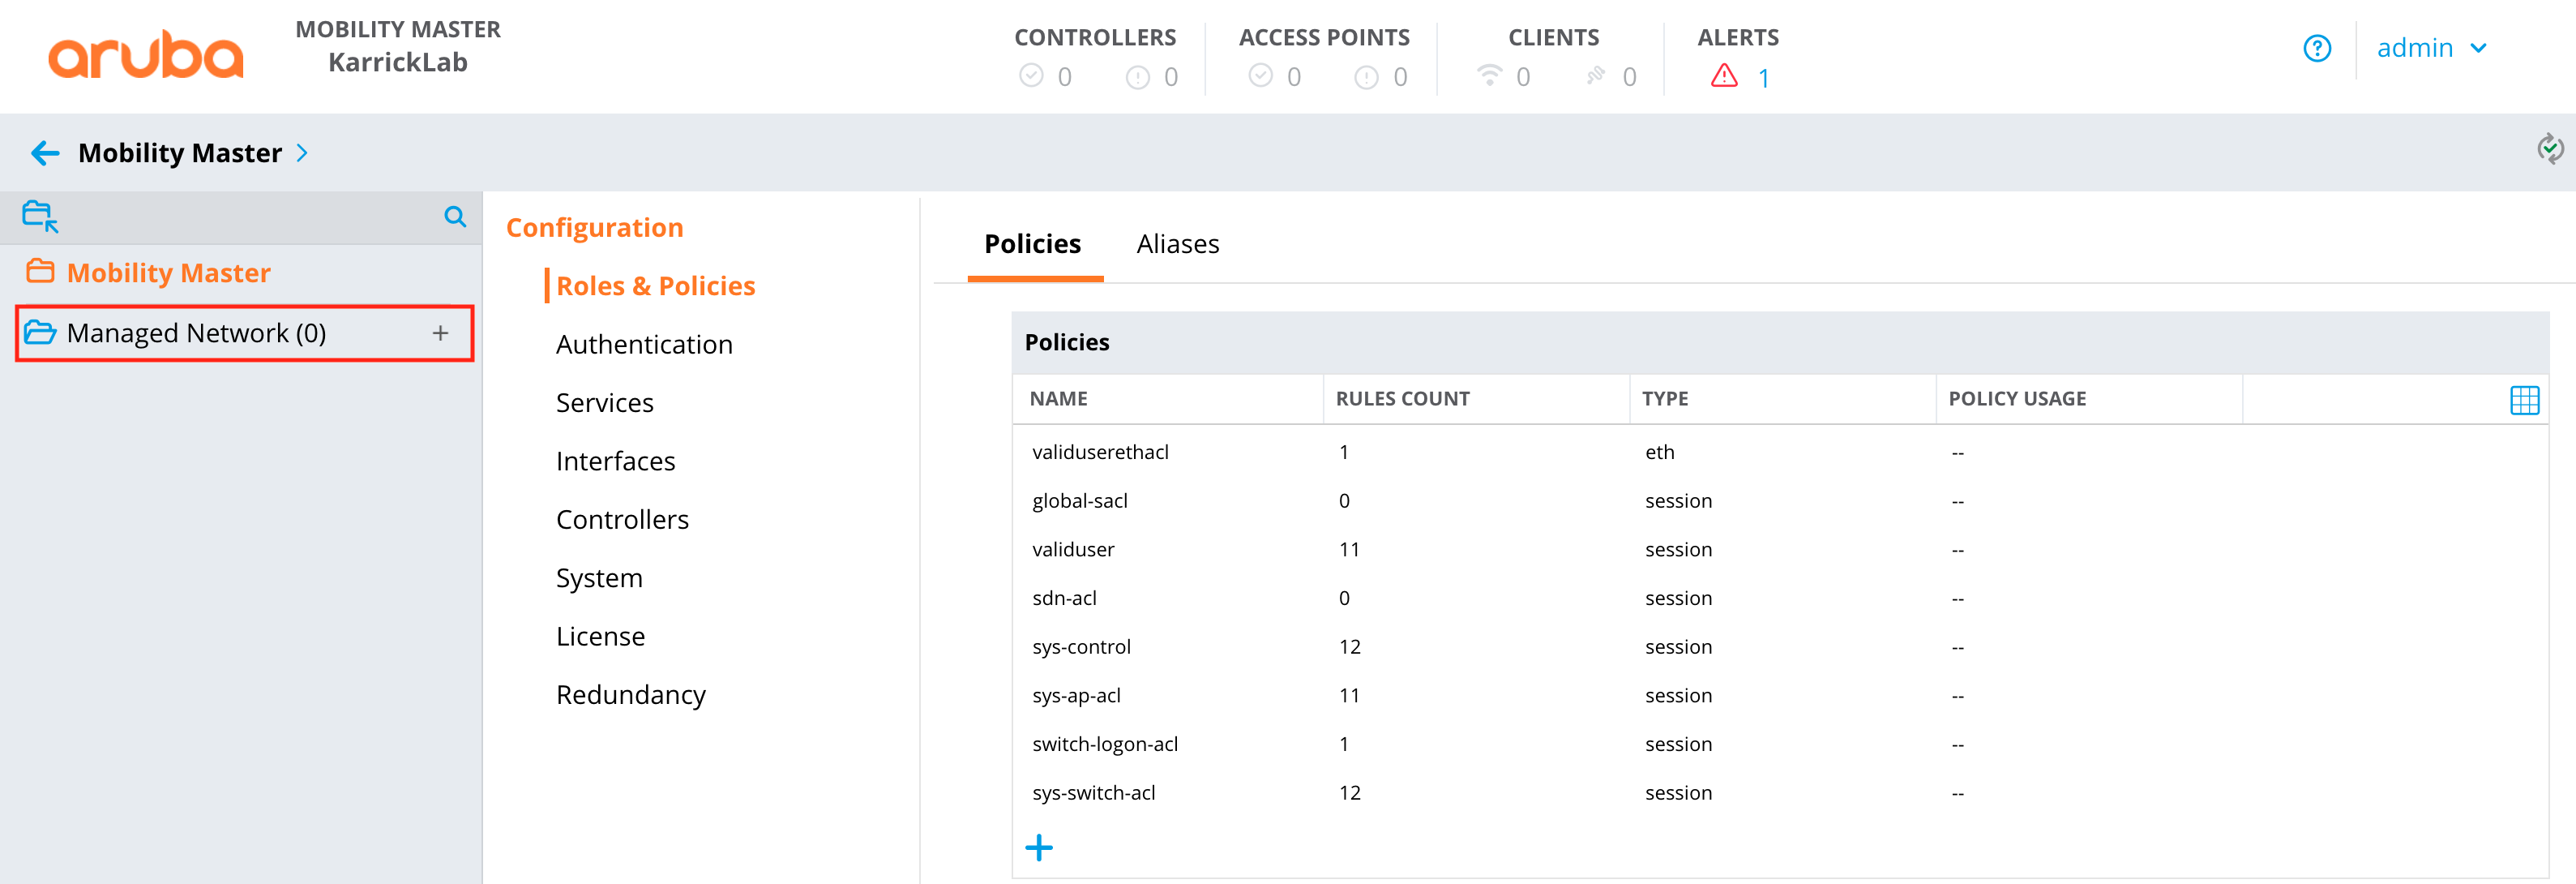The height and width of the screenshot is (884, 2576).
Task: Click the folder navigation icon in sidebar
Action: 40,216
